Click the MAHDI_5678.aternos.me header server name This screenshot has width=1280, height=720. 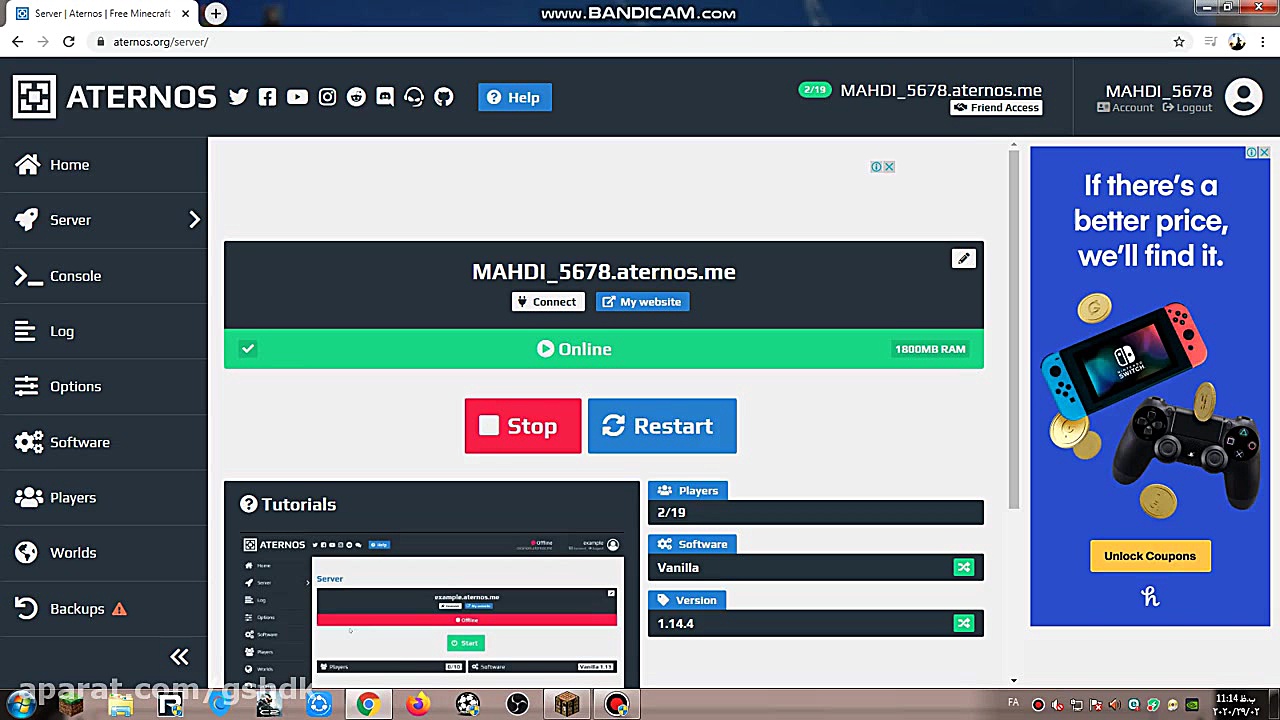click(941, 90)
